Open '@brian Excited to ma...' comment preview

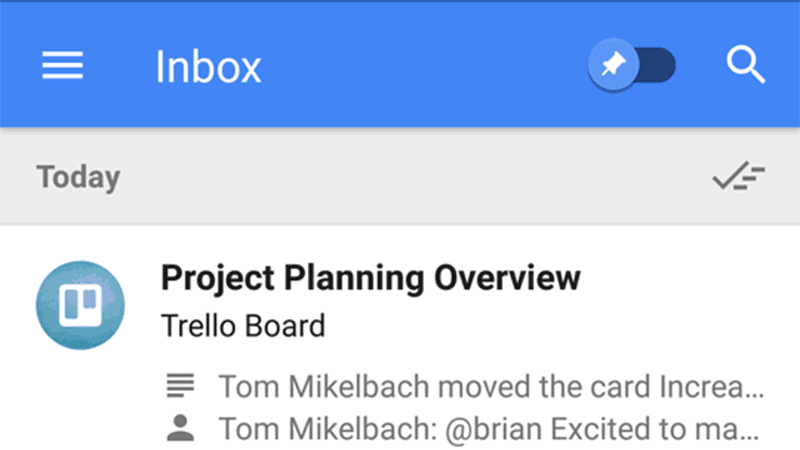602,429
